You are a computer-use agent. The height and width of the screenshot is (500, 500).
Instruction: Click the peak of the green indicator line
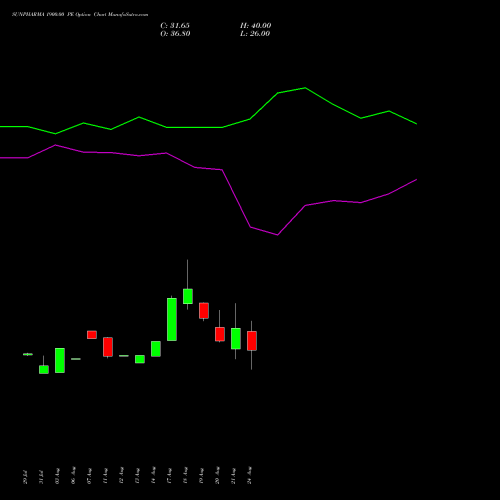(x=305, y=88)
